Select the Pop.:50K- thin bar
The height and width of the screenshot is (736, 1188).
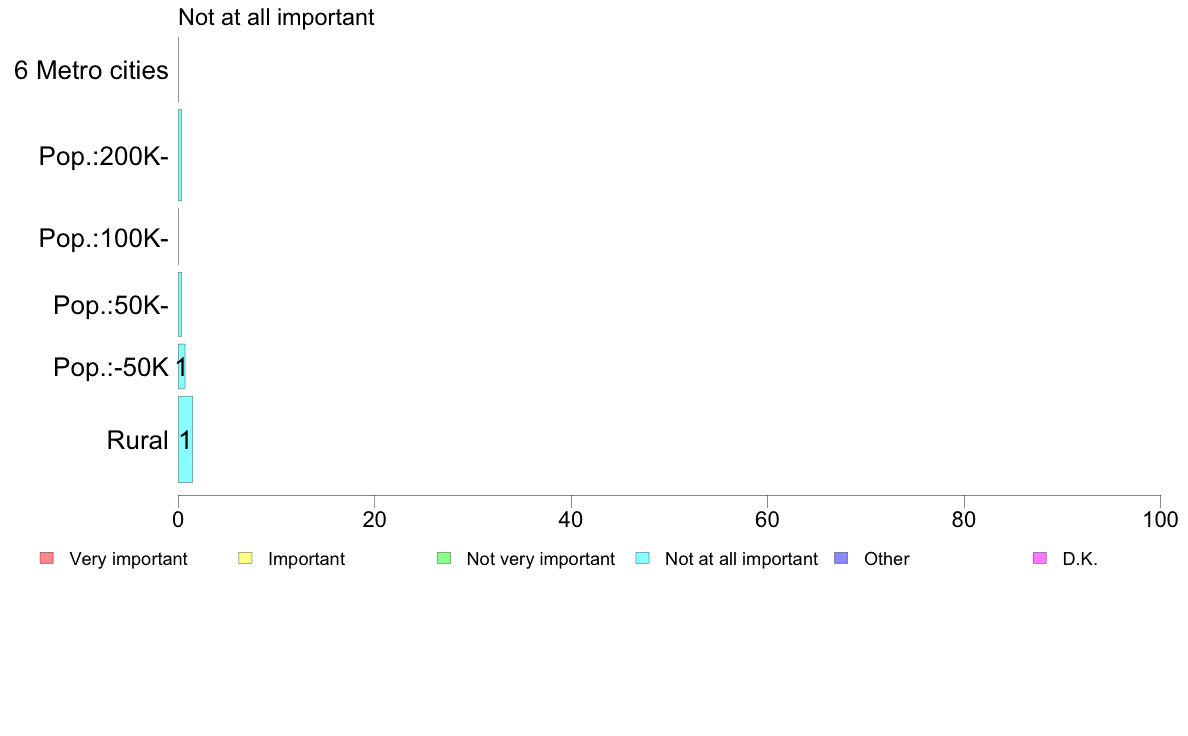tap(180, 305)
